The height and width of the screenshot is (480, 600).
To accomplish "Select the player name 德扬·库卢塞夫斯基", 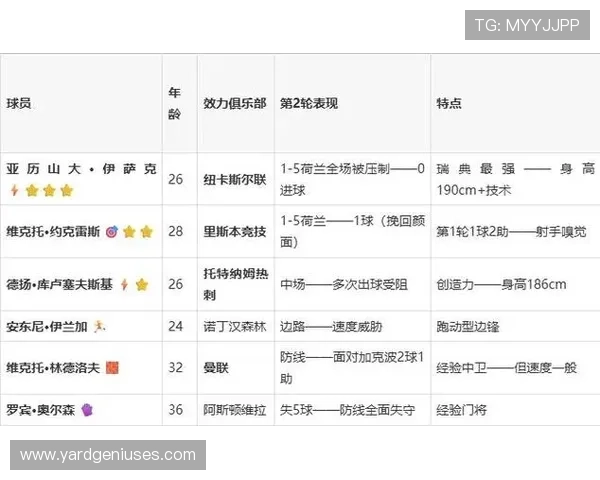I will pos(59,284).
